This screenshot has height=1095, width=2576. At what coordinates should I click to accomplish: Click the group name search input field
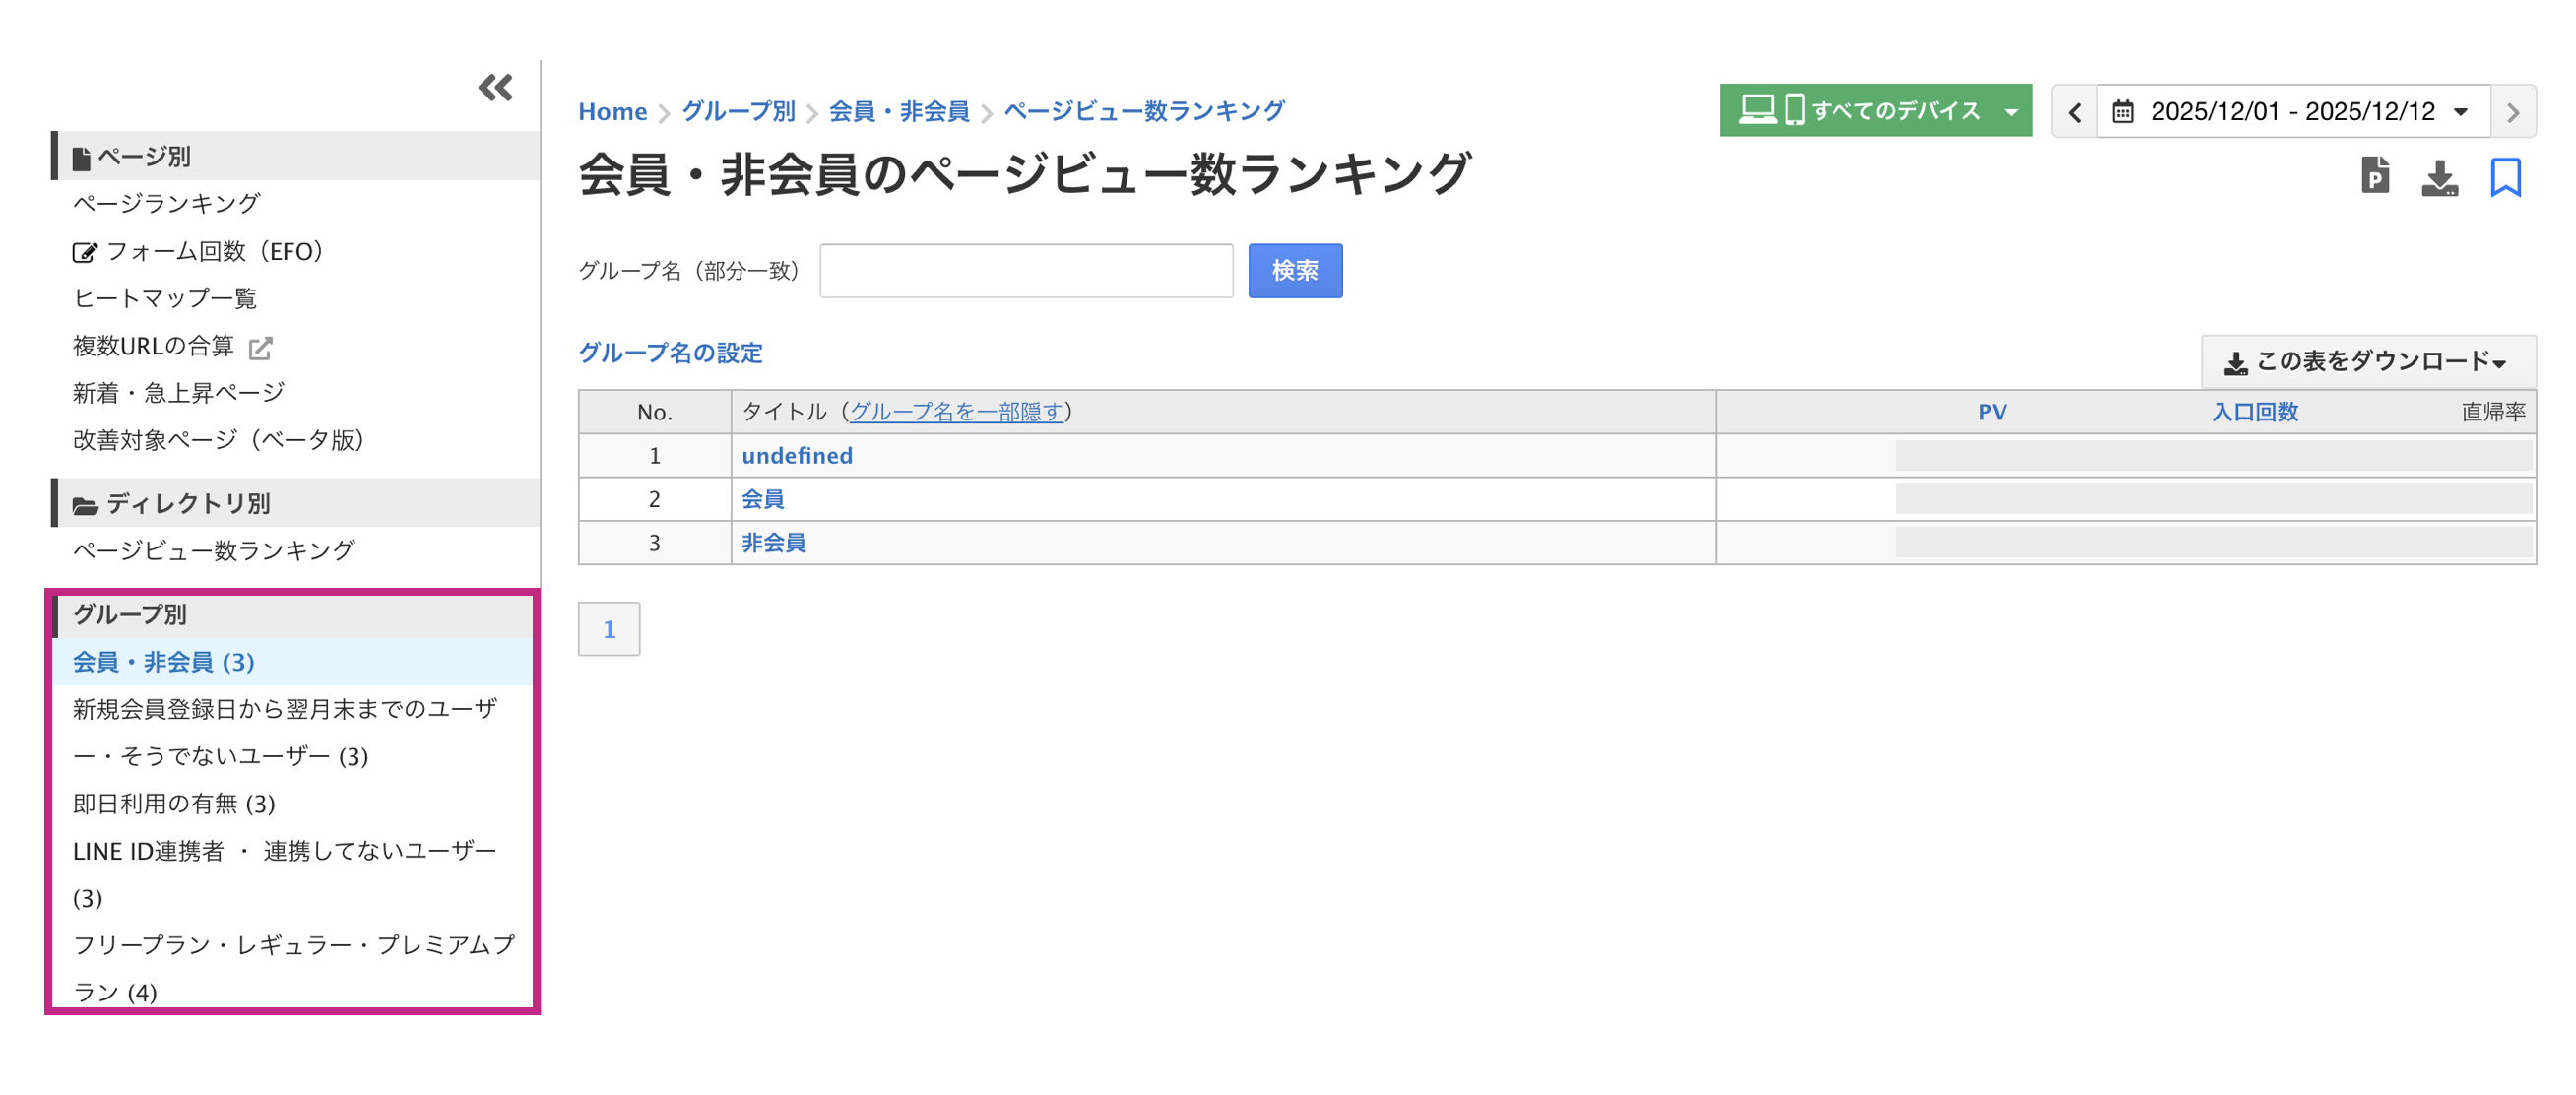pyautogui.click(x=1025, y=270)
